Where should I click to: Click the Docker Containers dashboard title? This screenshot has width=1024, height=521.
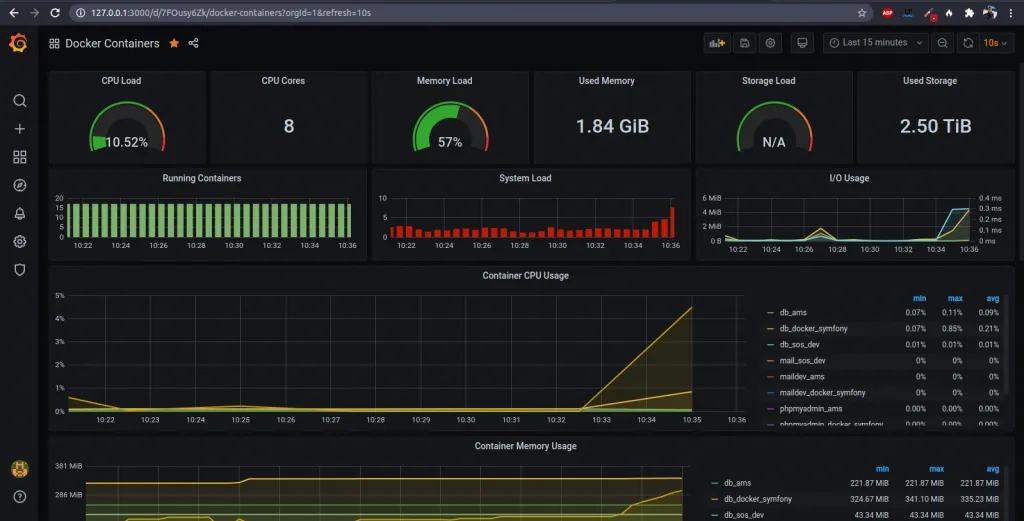111,44
